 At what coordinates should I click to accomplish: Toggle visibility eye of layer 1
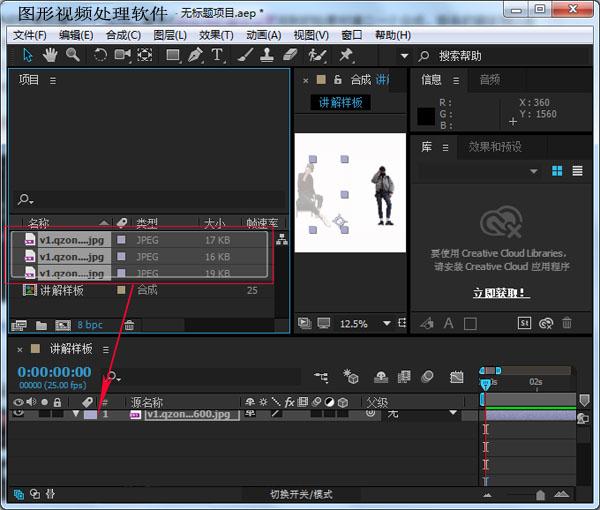18,413
